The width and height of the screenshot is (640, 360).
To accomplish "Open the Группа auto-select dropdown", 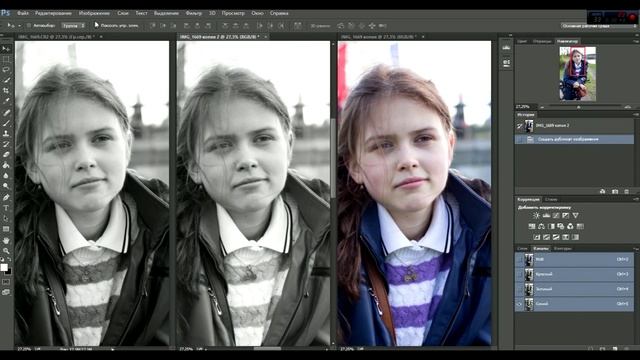I will coord(73,25).
